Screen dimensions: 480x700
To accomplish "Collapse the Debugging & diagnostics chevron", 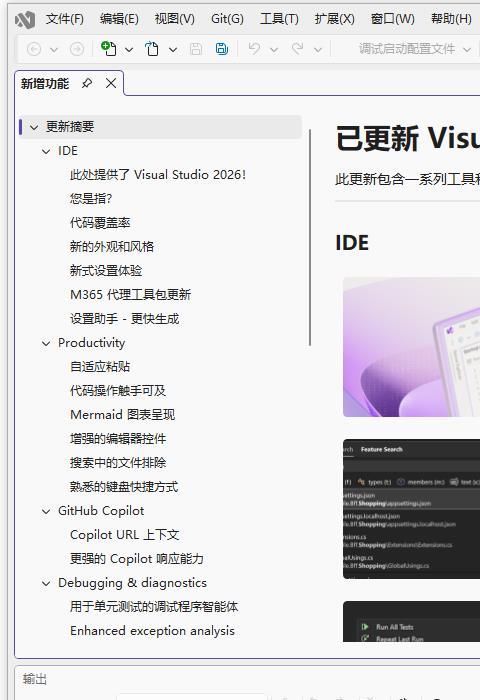I will (x=46, y=583).
